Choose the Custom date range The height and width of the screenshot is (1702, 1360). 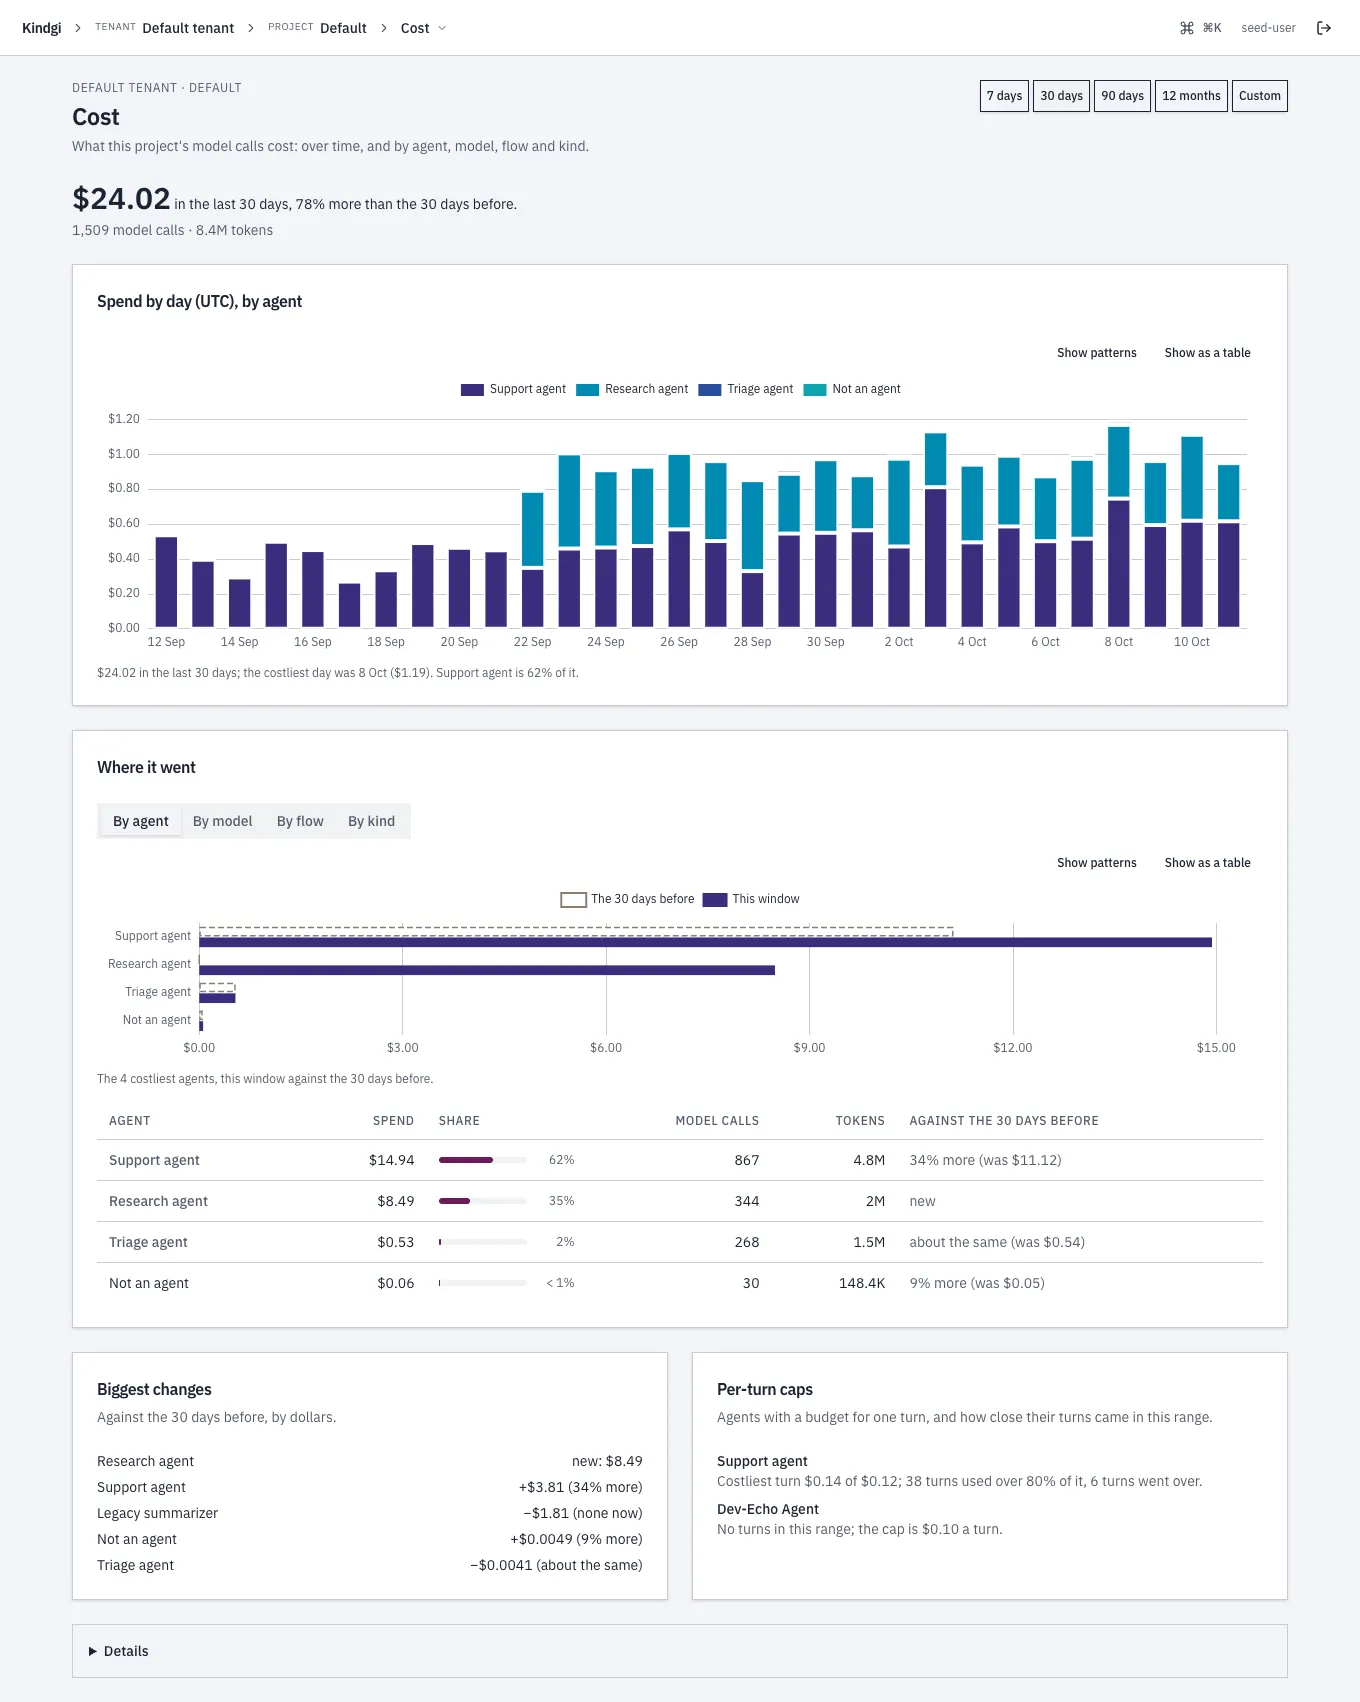pyautogui.click(x=1259, y=96)
